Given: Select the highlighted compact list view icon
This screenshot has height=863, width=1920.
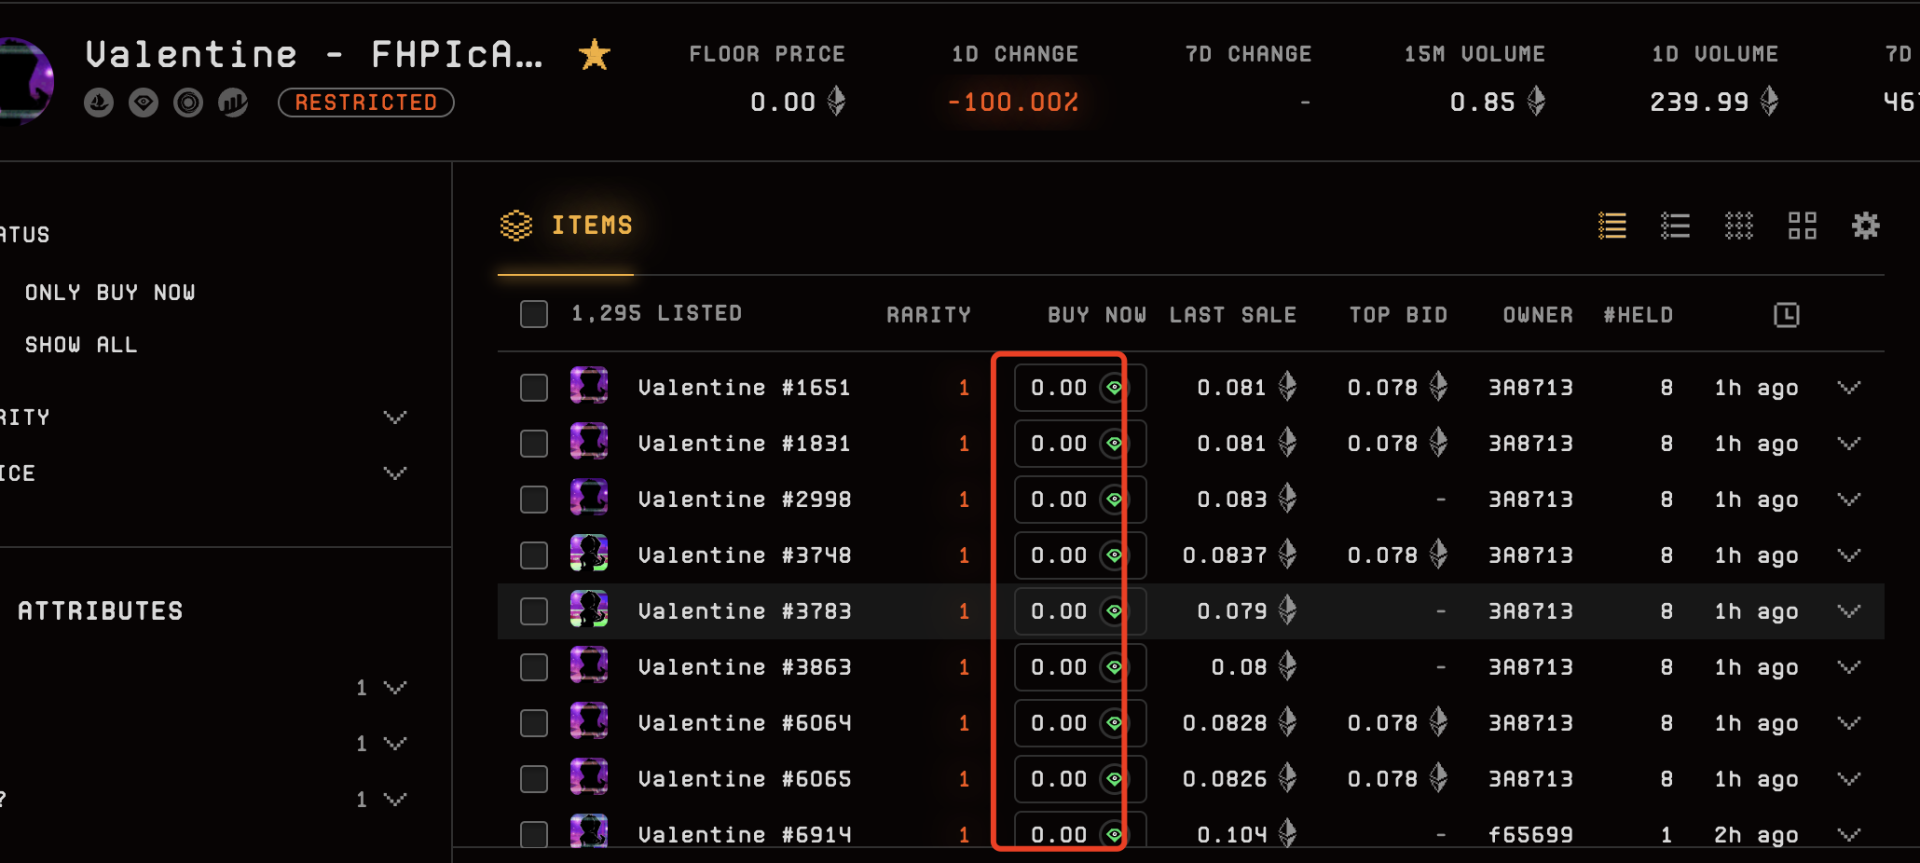Looking at the screenshot, I should tap(1612, 226).
